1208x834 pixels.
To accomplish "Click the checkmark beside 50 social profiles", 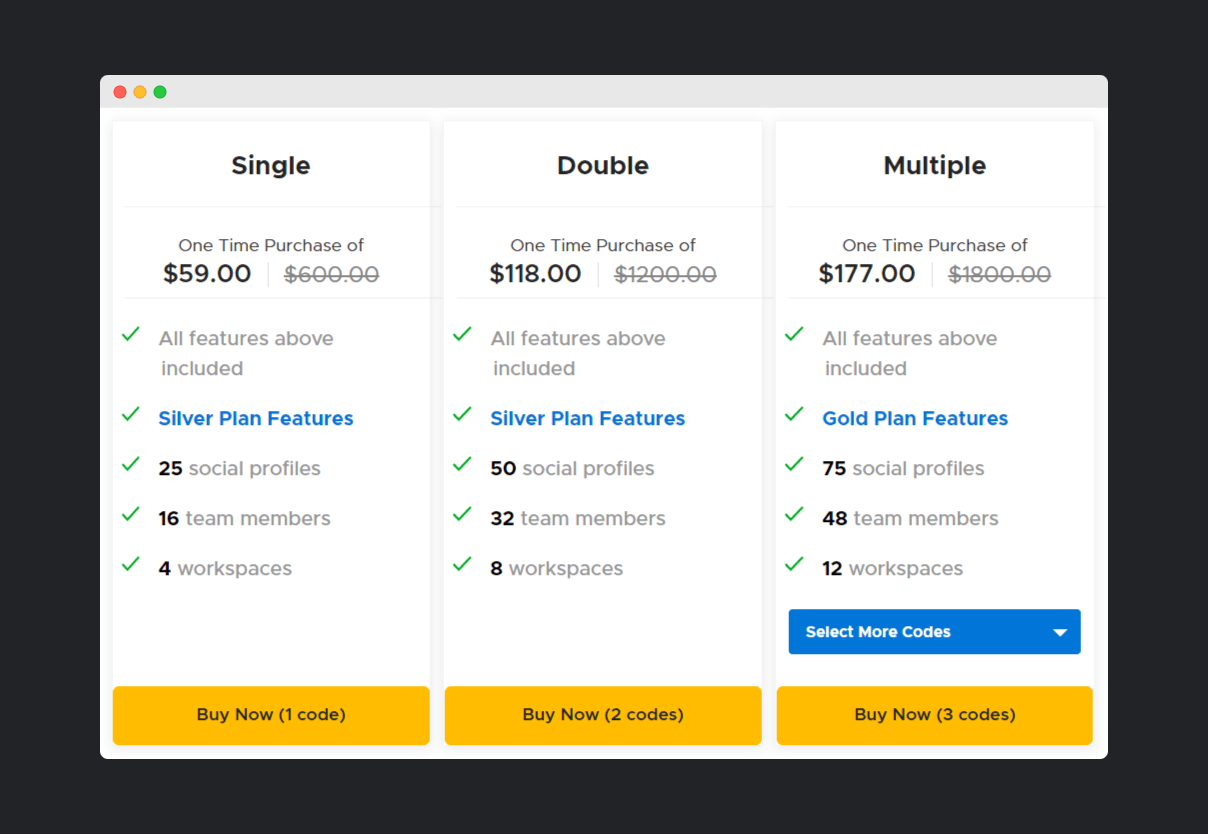I will (x=462, y=464).
